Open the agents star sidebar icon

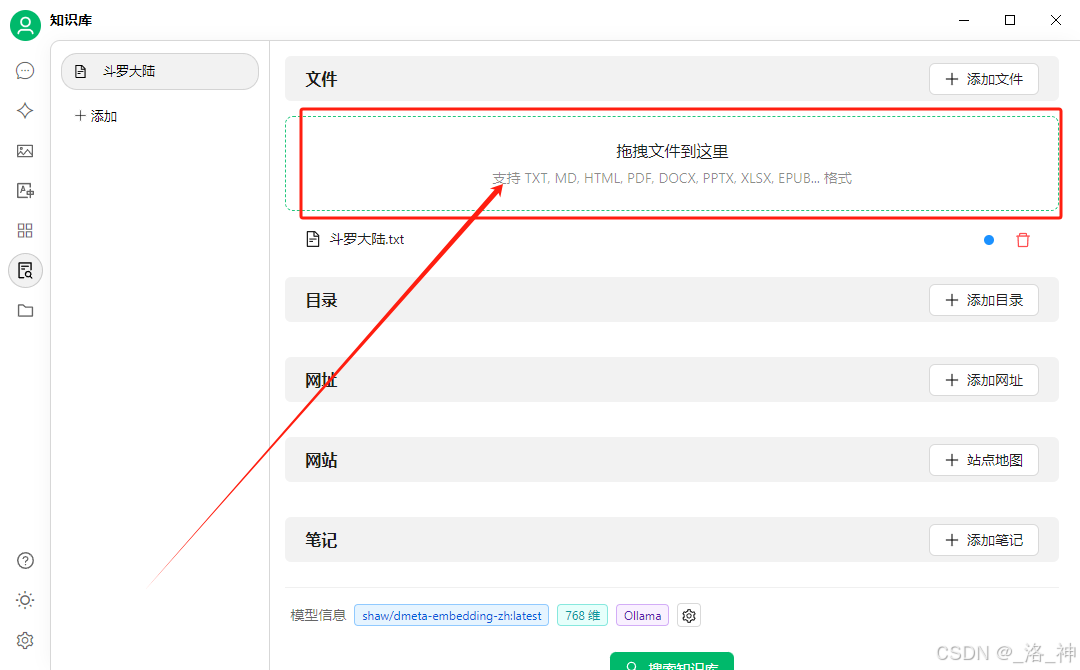pos(25,110)
